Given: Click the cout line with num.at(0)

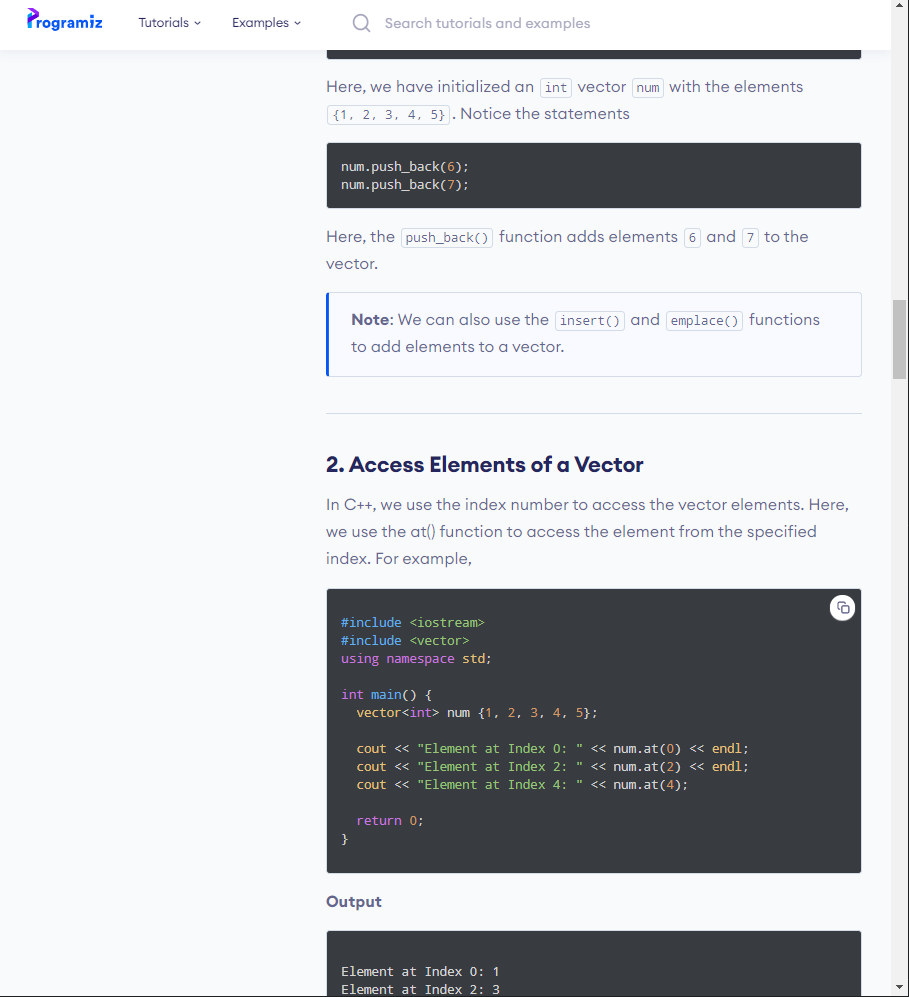Looking at the screenshot, I should [x=552, y=748].
